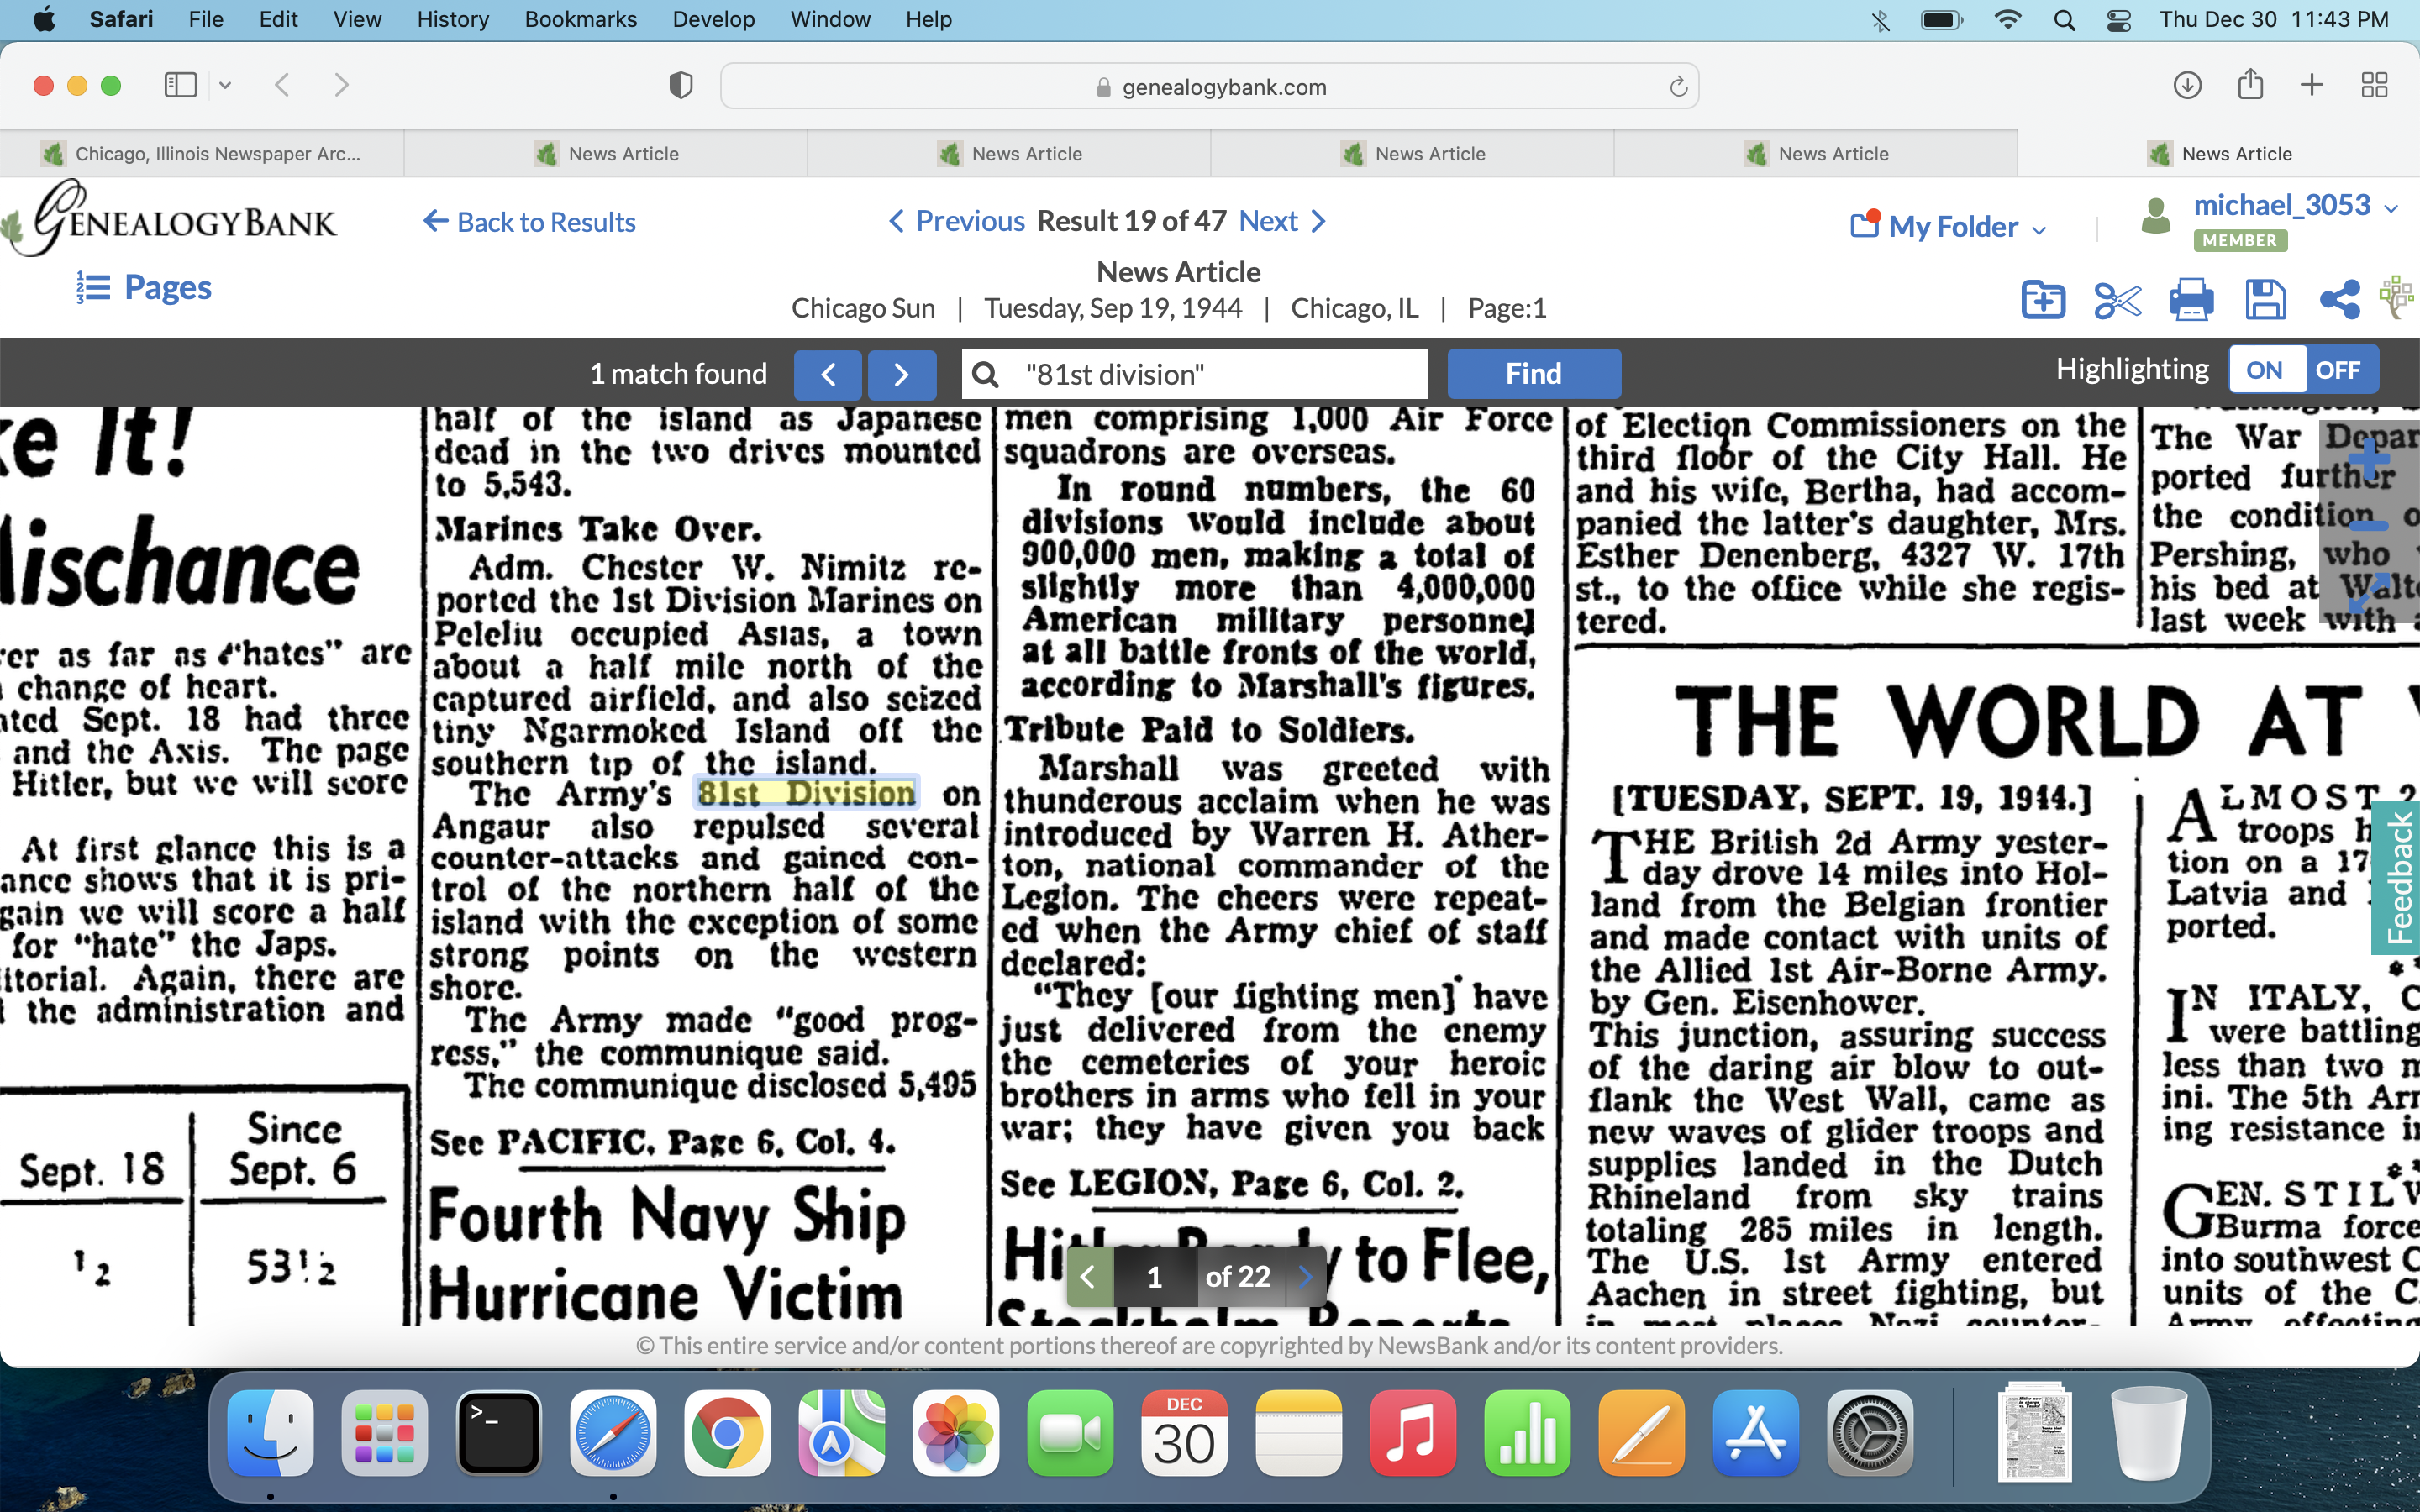The width and height of the screenshot is (2420, 1512).
Task: Click the family tree icon
Action: click(x=2398, y=297)
